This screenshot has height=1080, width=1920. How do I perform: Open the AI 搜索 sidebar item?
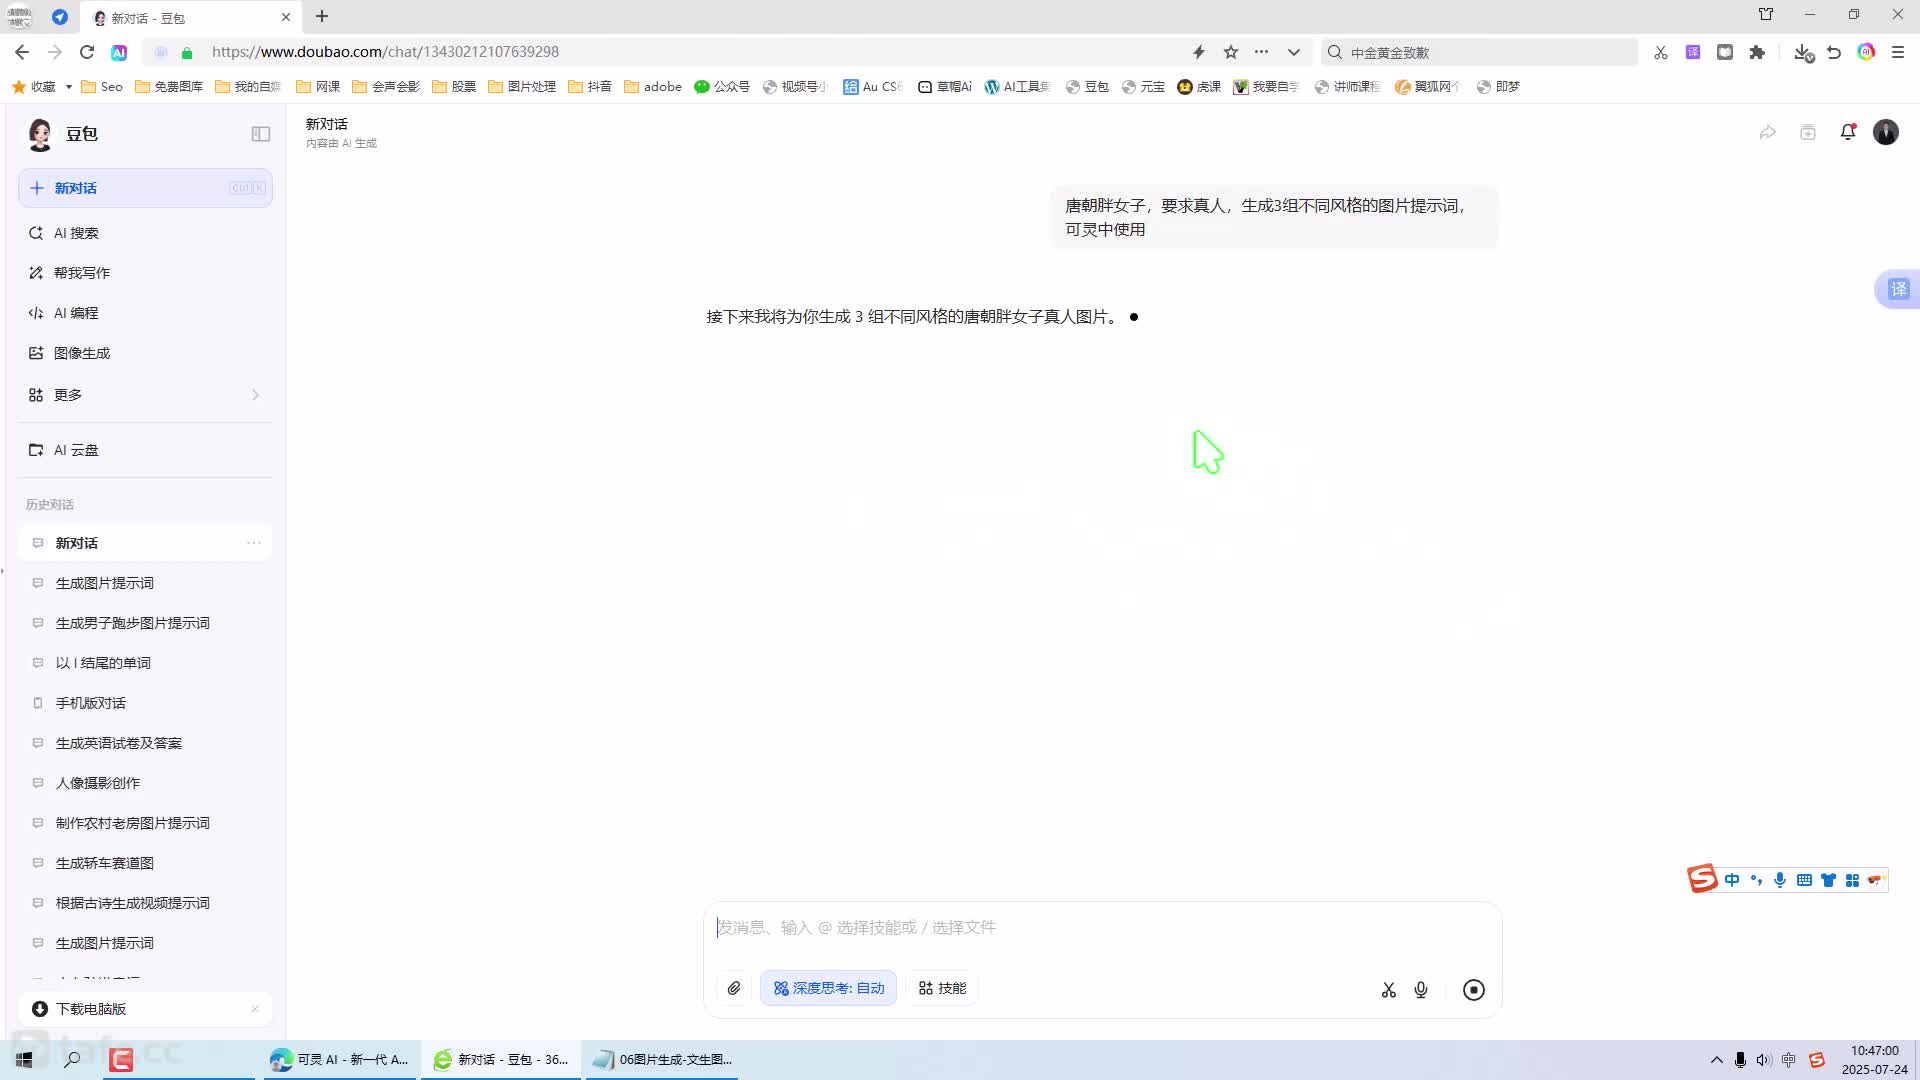coord(76,233)
